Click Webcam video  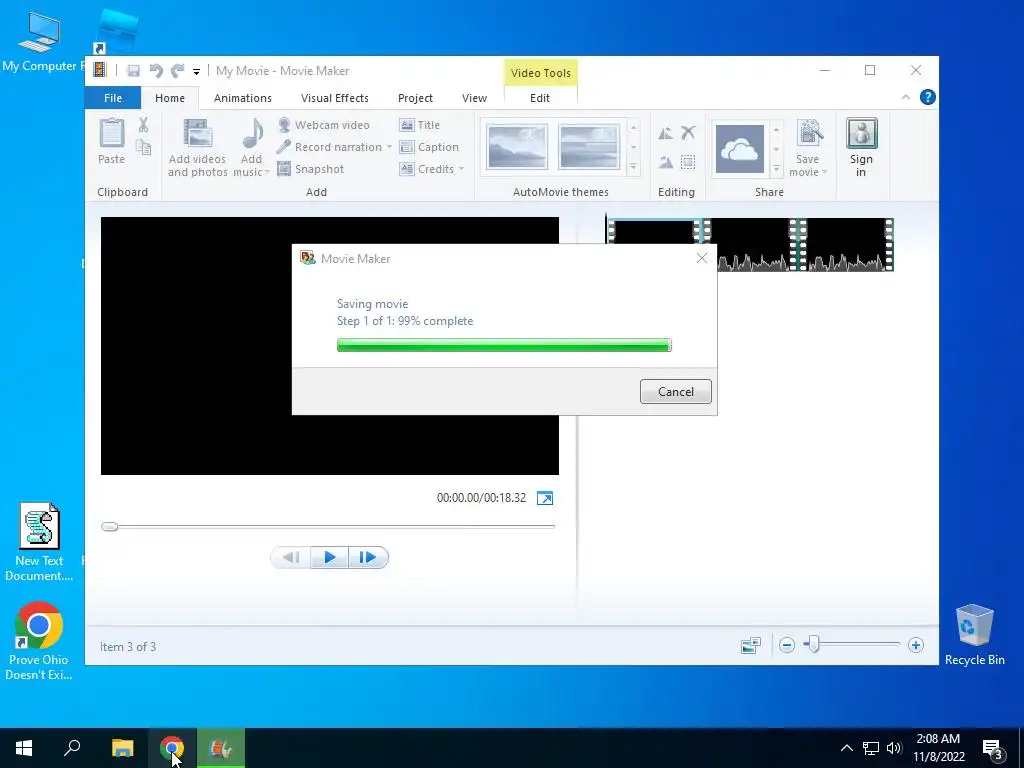click(324, 125)
